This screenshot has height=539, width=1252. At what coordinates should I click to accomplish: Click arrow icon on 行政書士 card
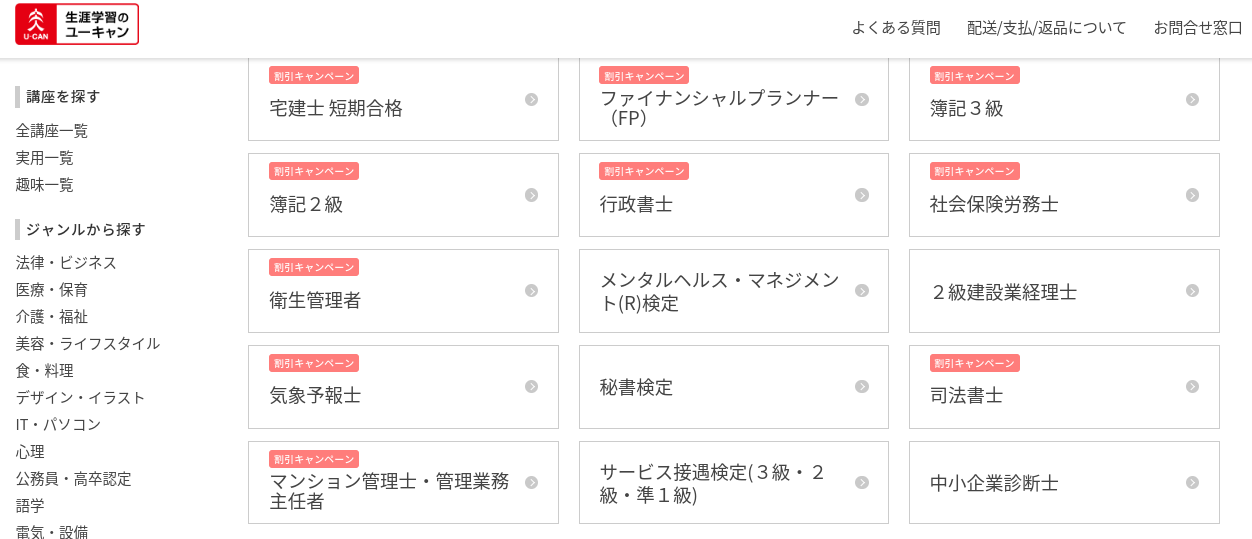861,195
